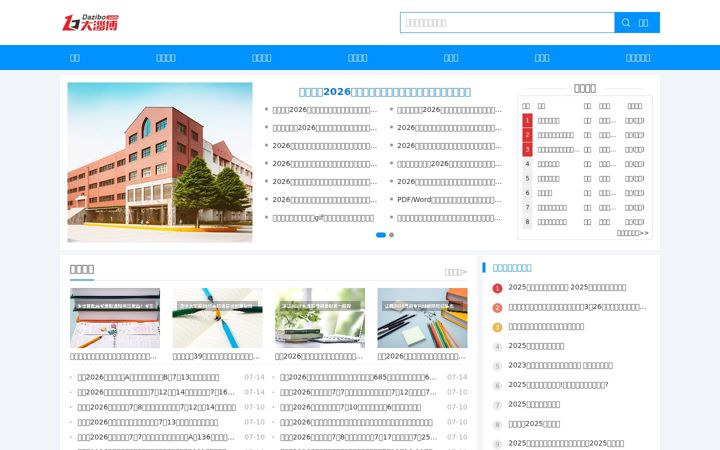Click red square badge 1 in ranking table

(x=527, y=120)
